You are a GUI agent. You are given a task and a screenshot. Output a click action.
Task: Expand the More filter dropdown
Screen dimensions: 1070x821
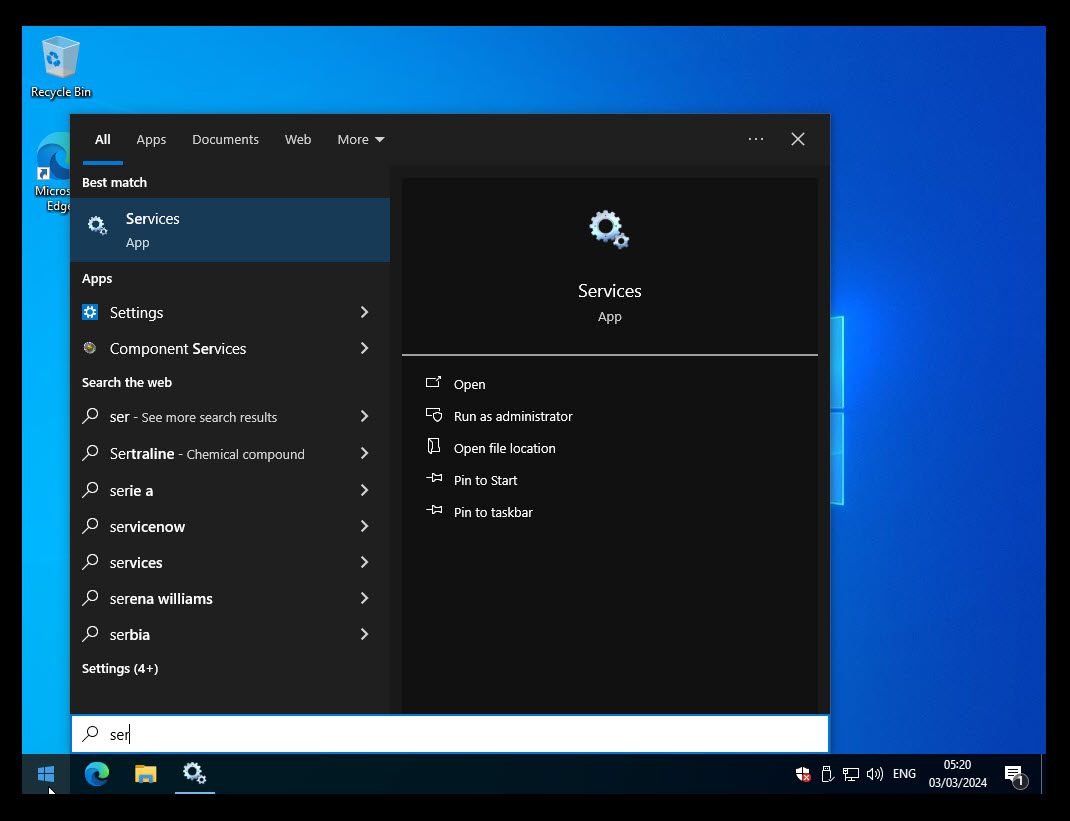point(360,139)
